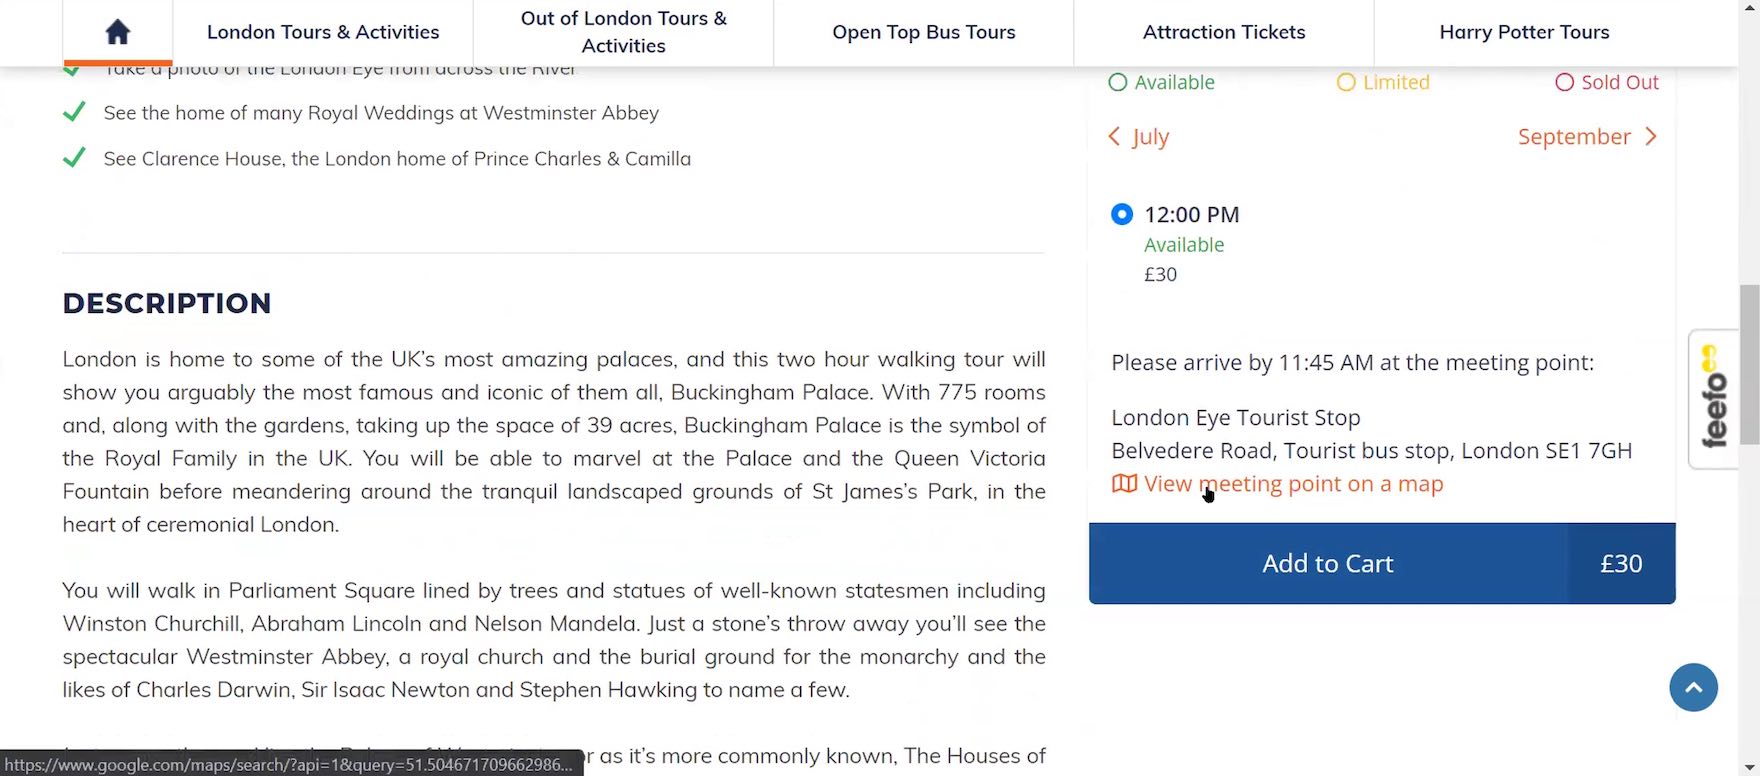Click the scroll-to-top arrow button
The width and height of the screenshot is (1760, 776).
(1693, 688)
